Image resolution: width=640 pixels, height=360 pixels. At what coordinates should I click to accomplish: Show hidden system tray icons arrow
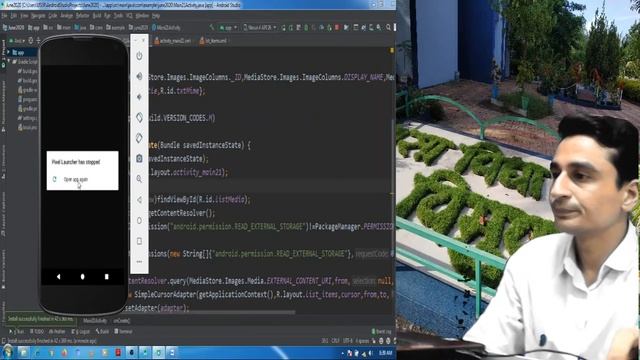tap(342, 353)
